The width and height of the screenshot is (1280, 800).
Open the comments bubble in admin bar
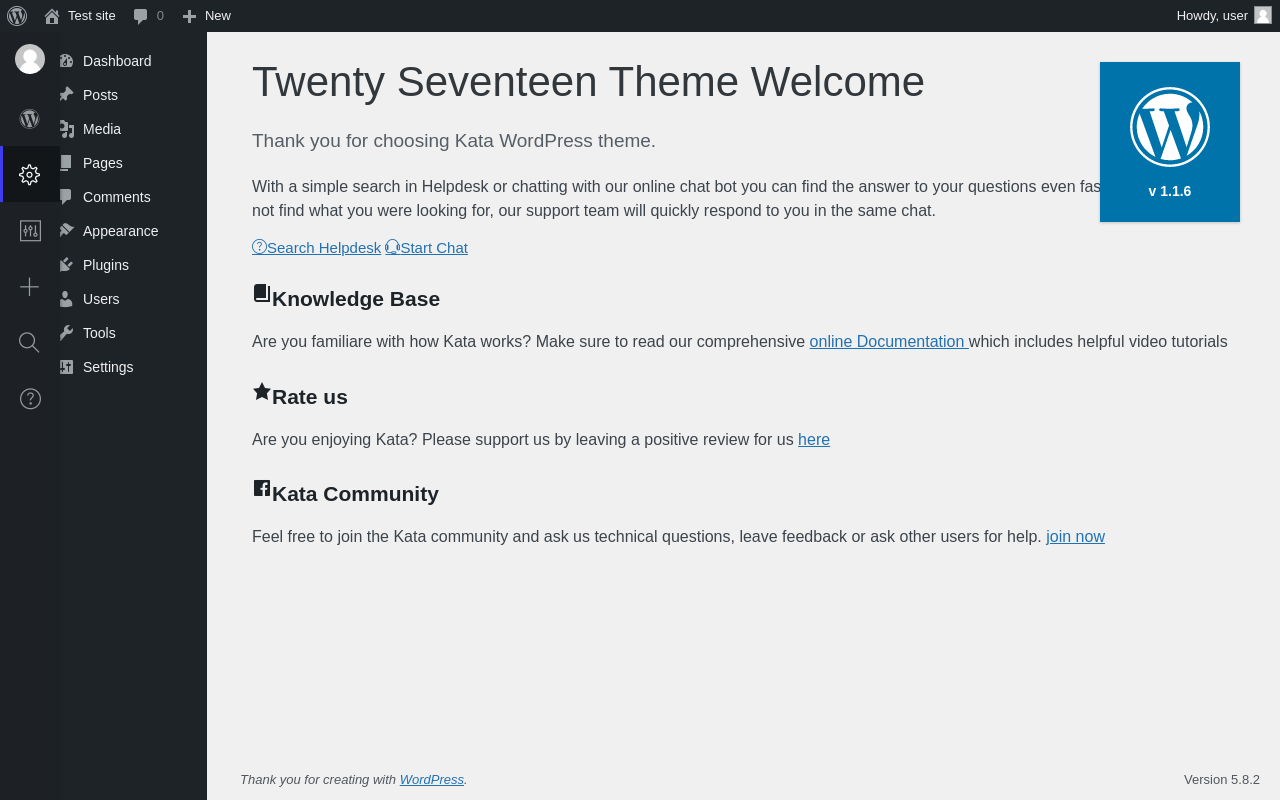(149, 16)
